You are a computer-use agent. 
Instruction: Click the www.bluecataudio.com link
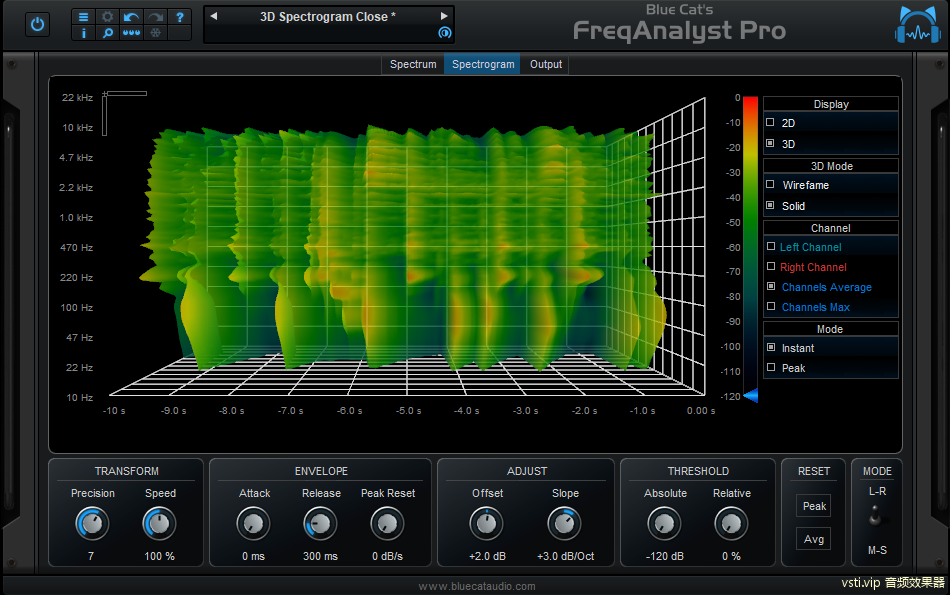(477, 587)
